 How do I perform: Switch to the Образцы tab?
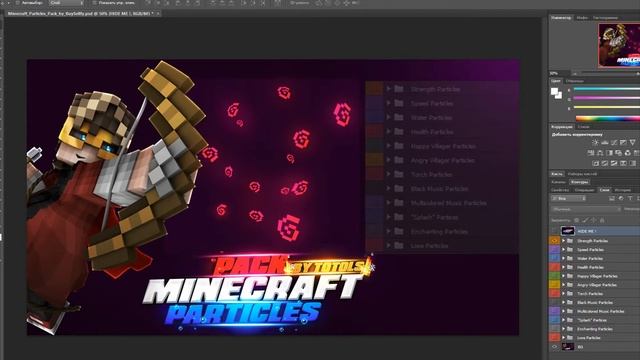coord(575,81)
